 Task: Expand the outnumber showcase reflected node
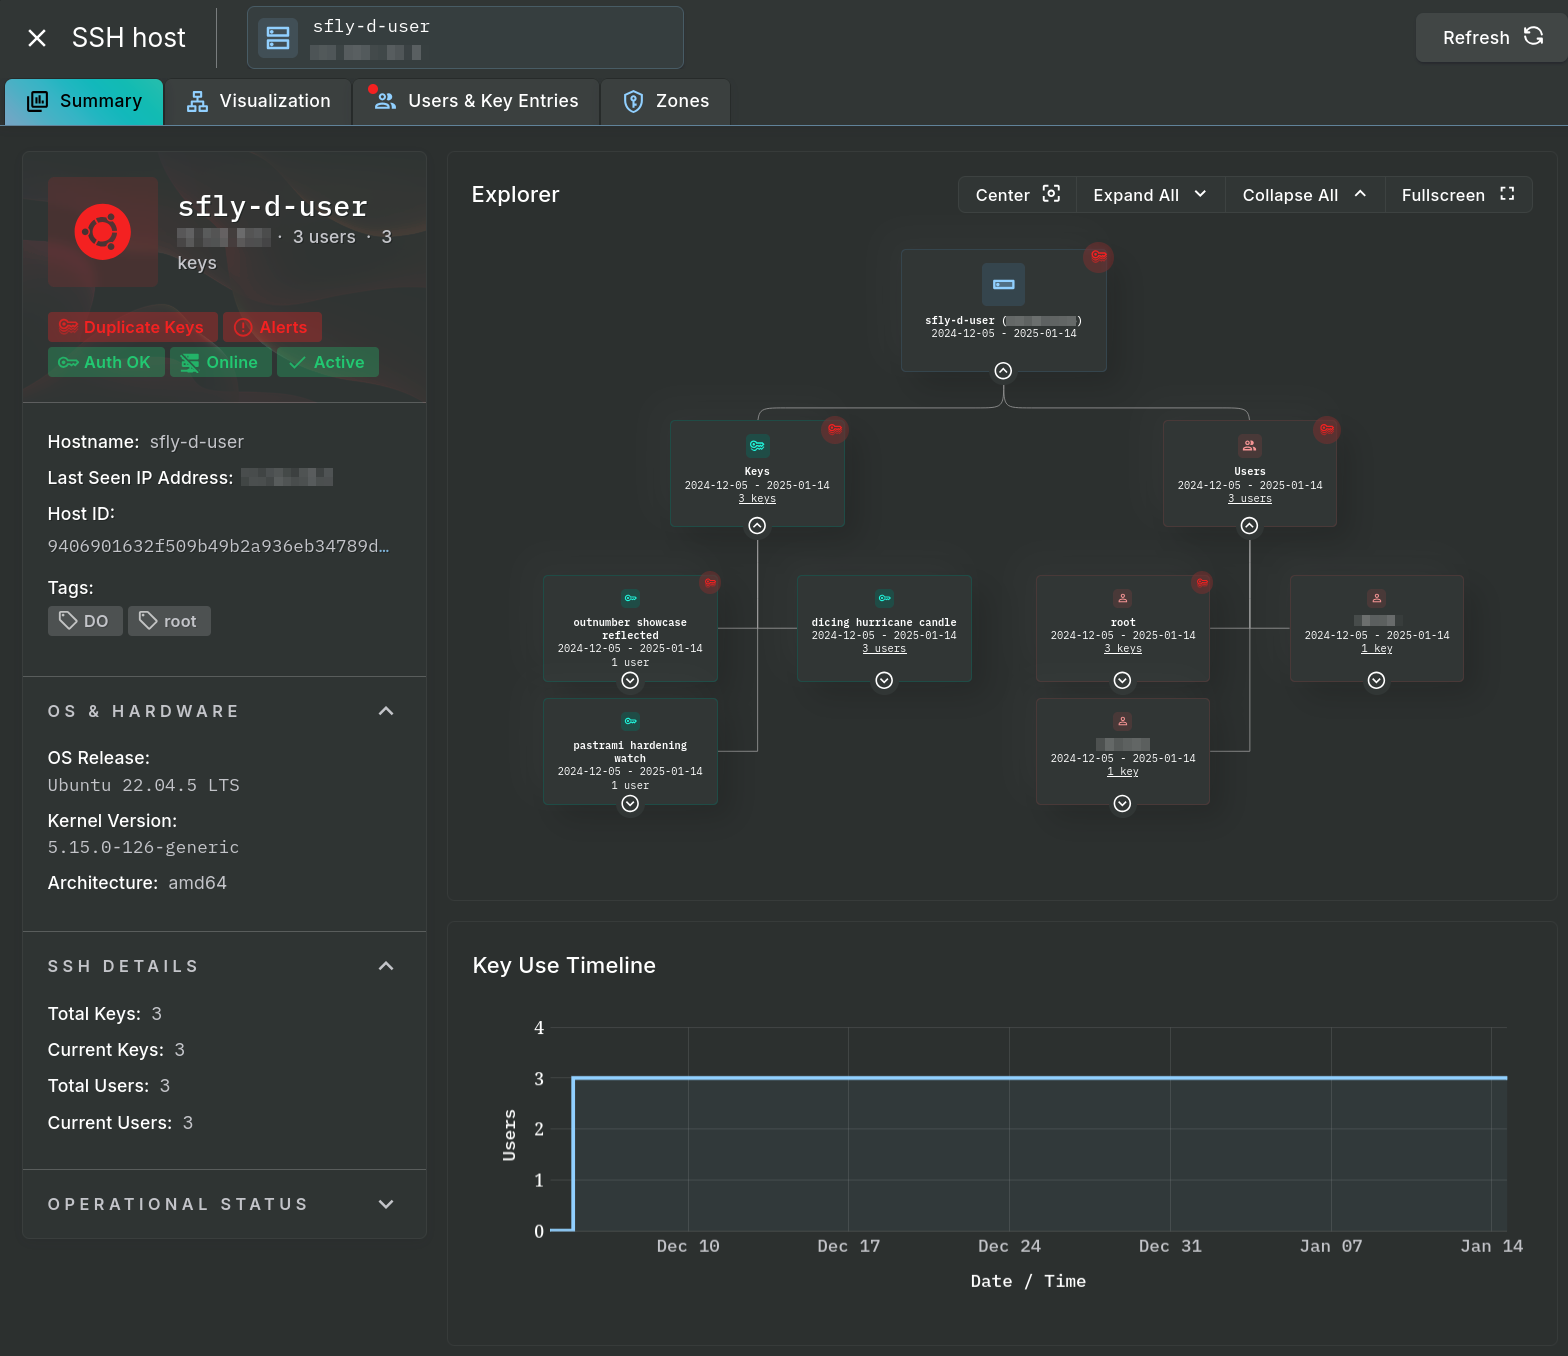pos(630,681)
